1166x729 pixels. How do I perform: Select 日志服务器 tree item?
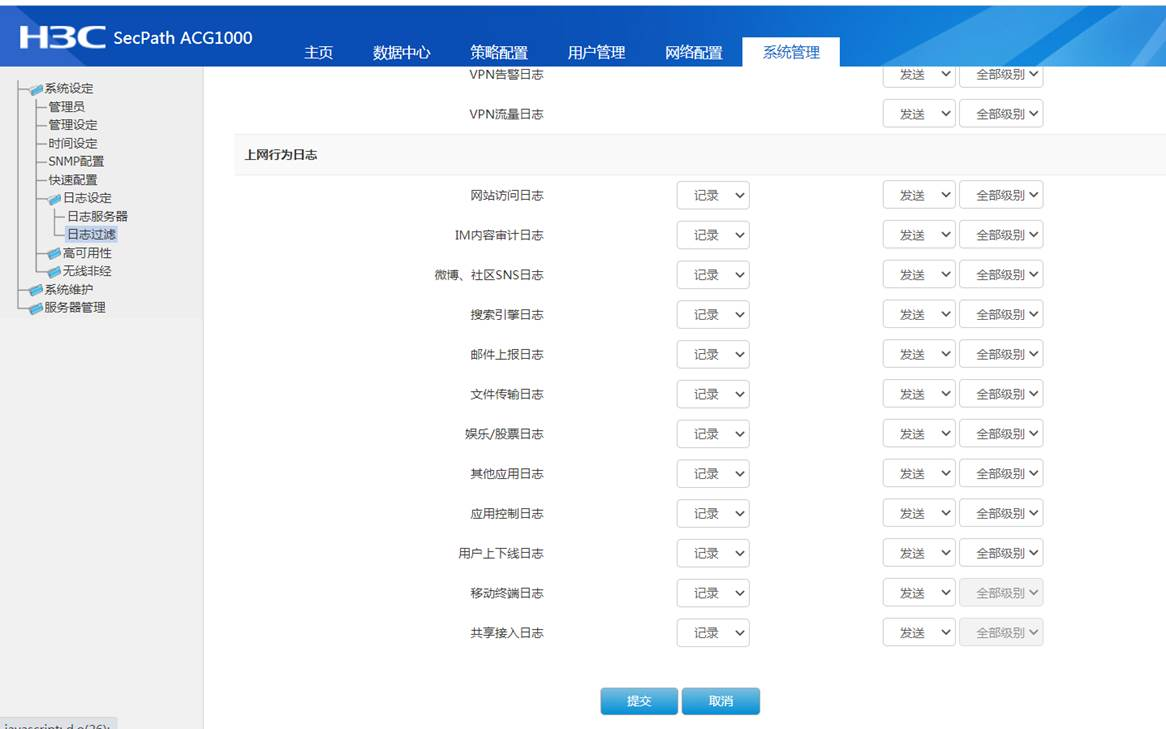click(x=97, y=216)
